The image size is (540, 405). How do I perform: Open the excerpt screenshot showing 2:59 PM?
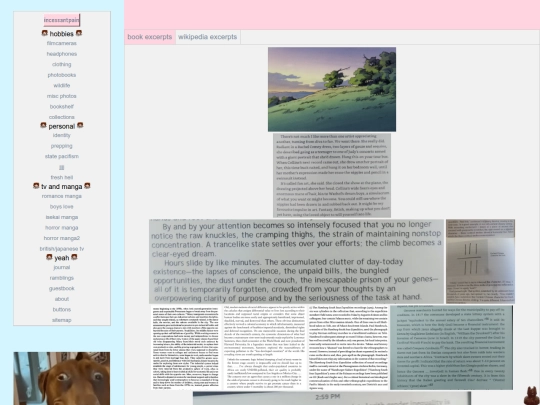click(332, 398)
